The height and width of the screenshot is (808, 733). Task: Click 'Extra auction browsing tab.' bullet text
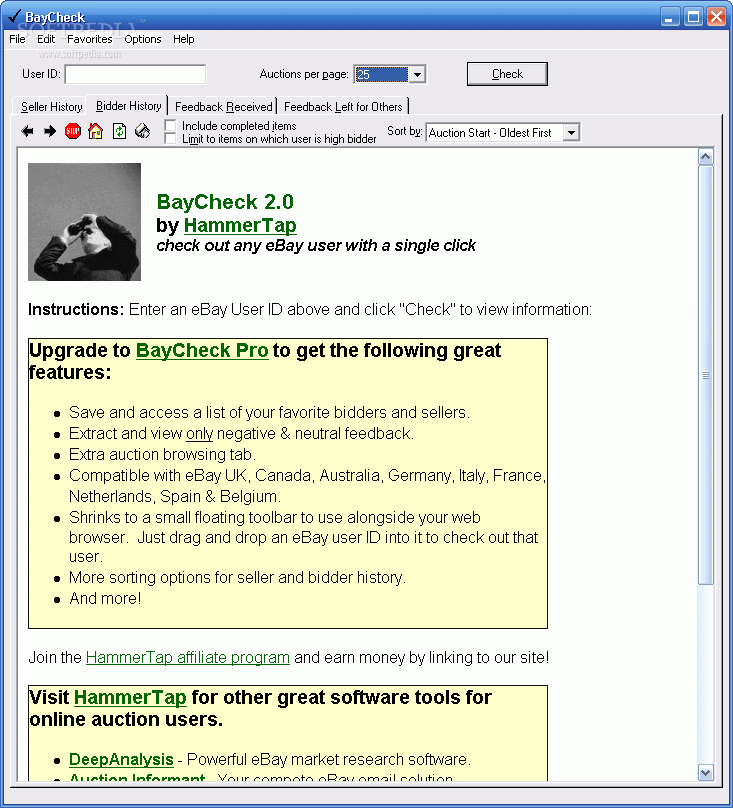pos(162,454)
